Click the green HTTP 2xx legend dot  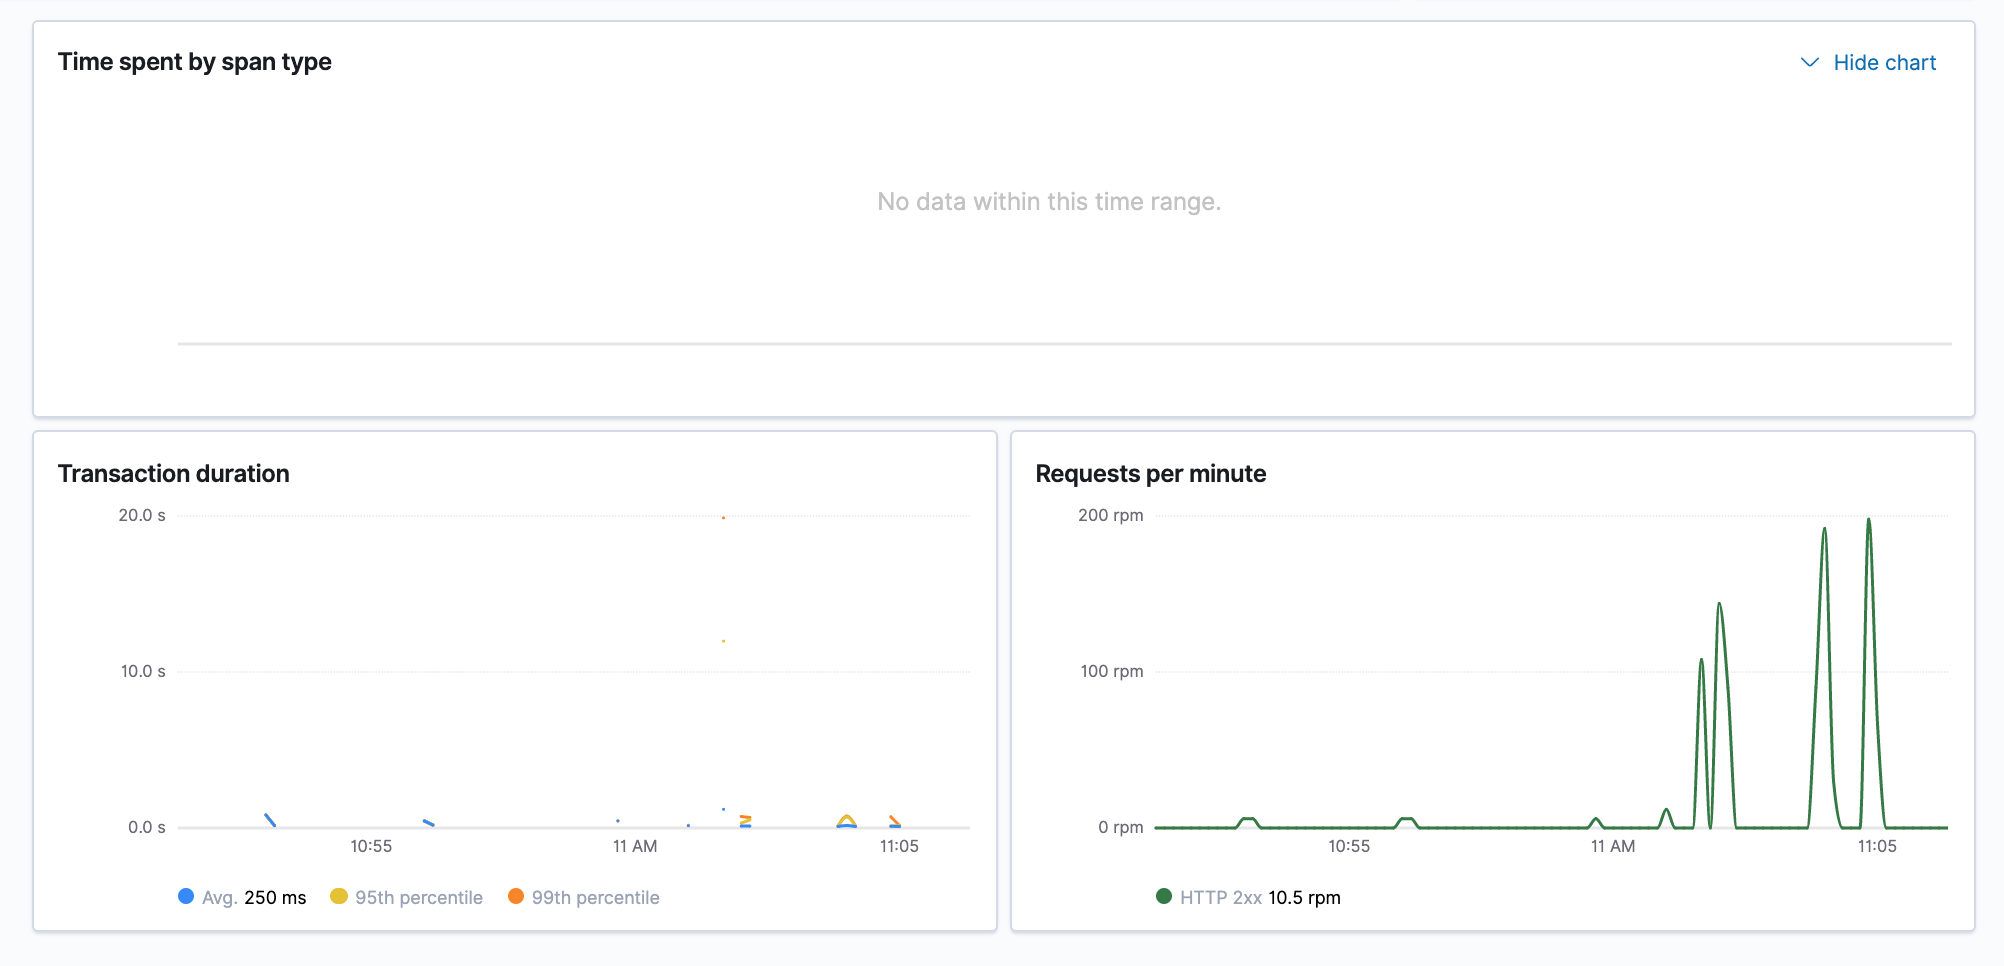coord(1163,896)
